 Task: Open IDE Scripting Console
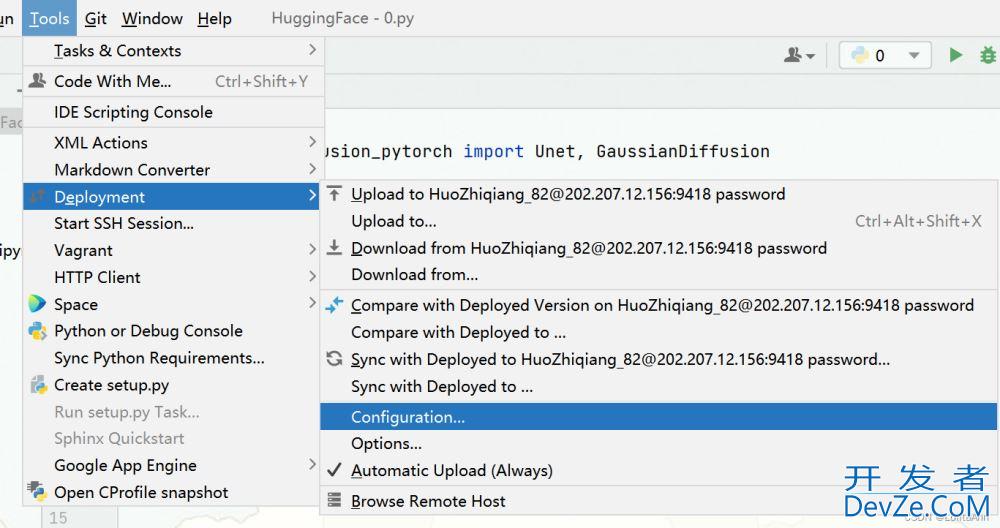(173, 112)
